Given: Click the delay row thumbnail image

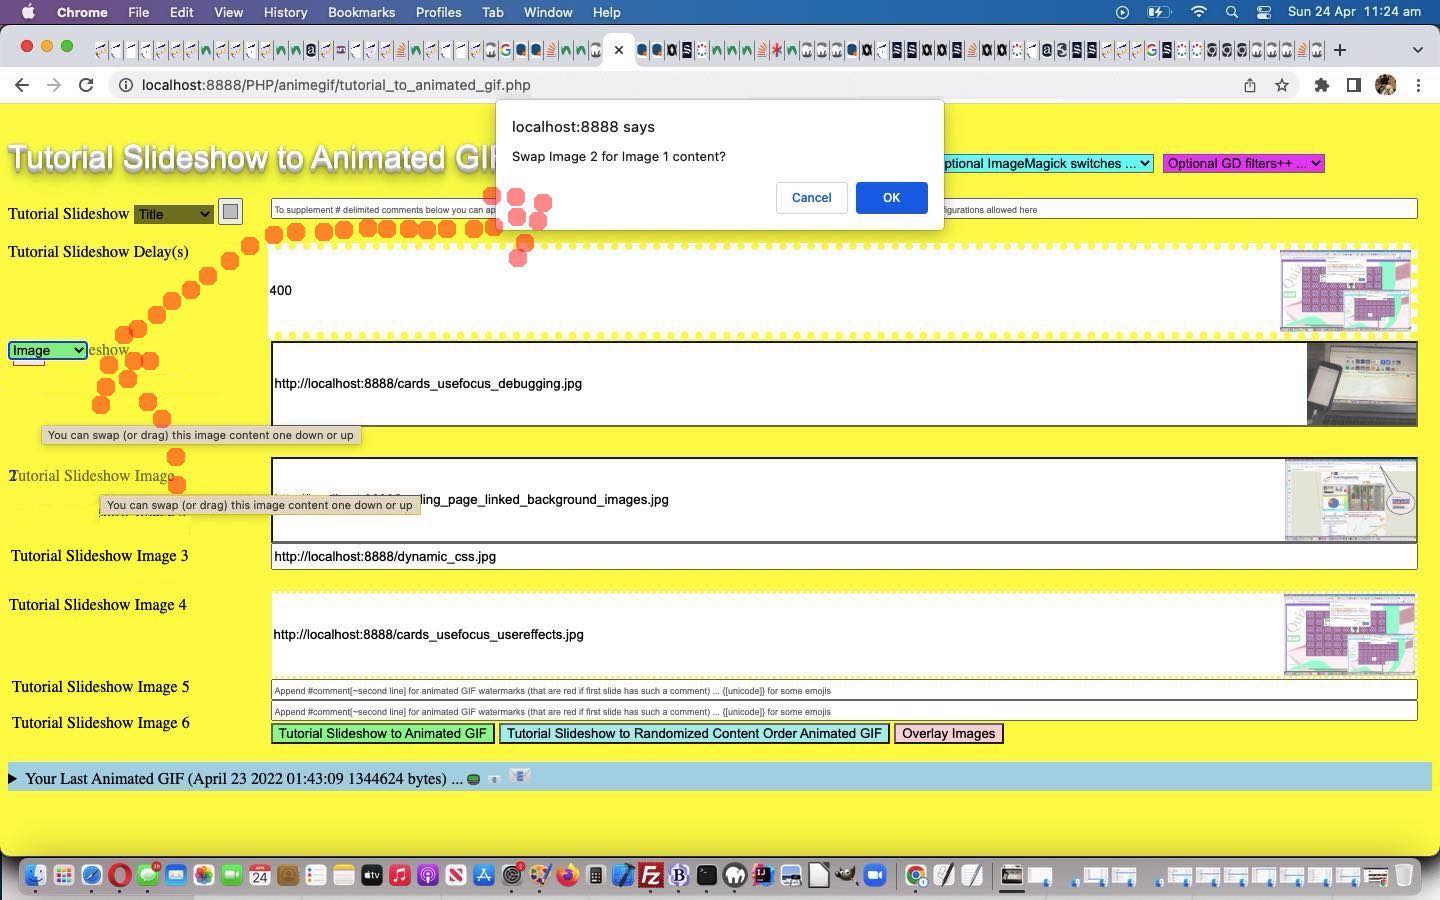Looking at the screenshot, I should coord(1345,290).
